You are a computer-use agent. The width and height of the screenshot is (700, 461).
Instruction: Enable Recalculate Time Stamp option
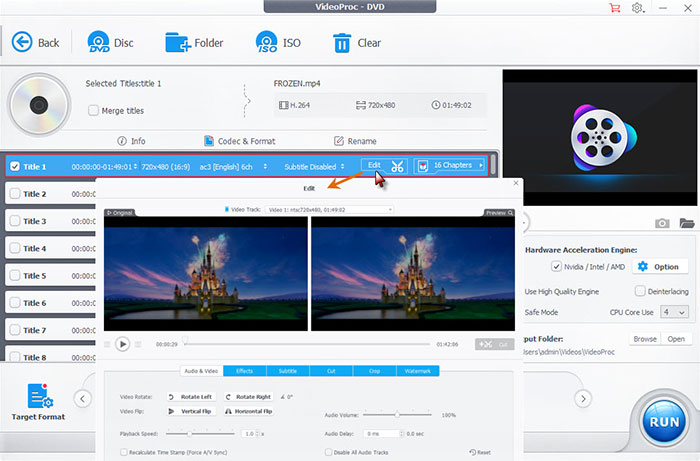point(124,452)
